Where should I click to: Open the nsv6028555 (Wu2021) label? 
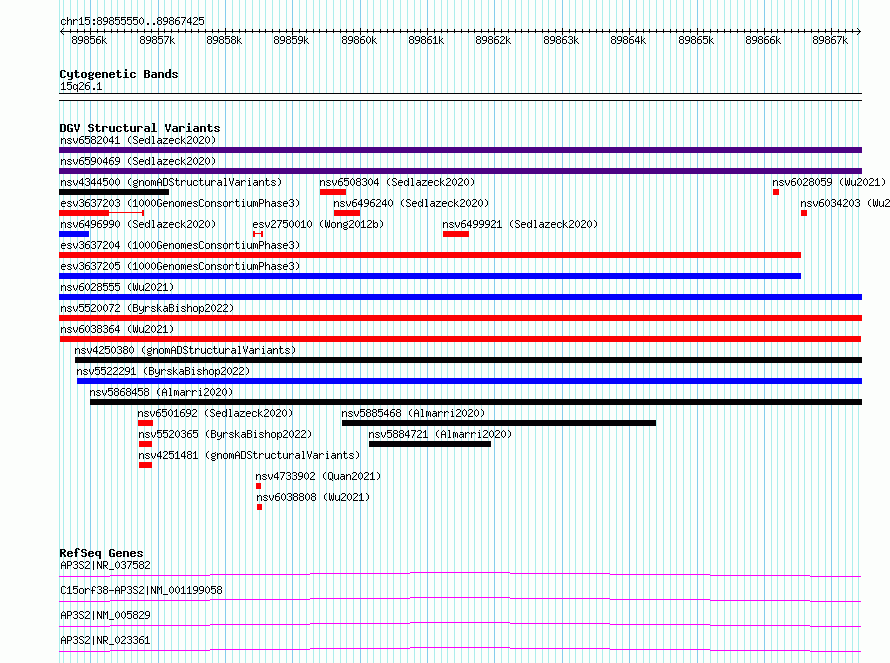[117, 287]
